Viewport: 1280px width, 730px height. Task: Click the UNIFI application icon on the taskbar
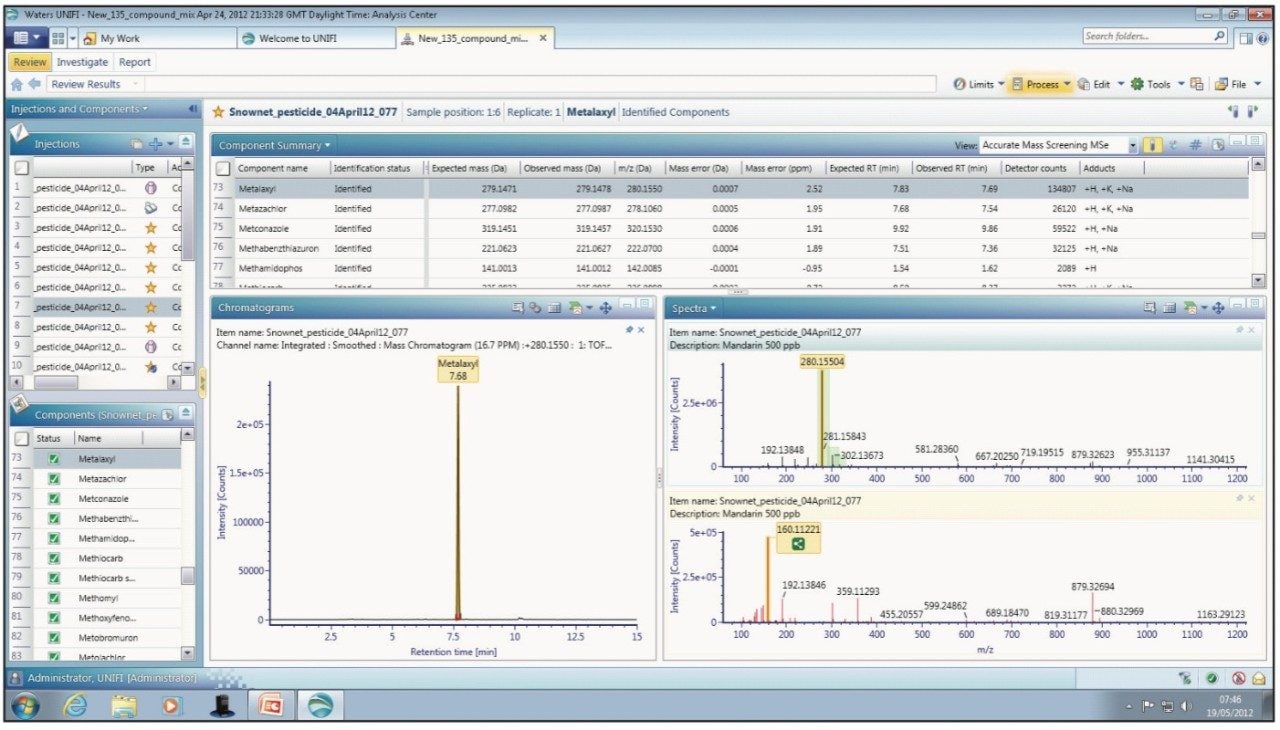coord(320,705)
